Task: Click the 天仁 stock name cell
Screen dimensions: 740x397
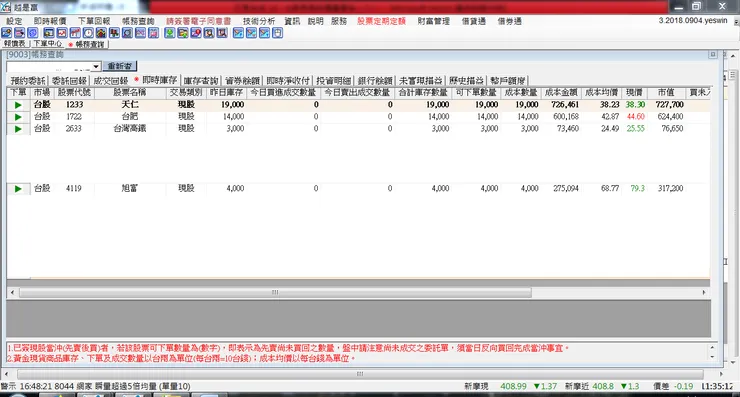Action: (130, 105)
